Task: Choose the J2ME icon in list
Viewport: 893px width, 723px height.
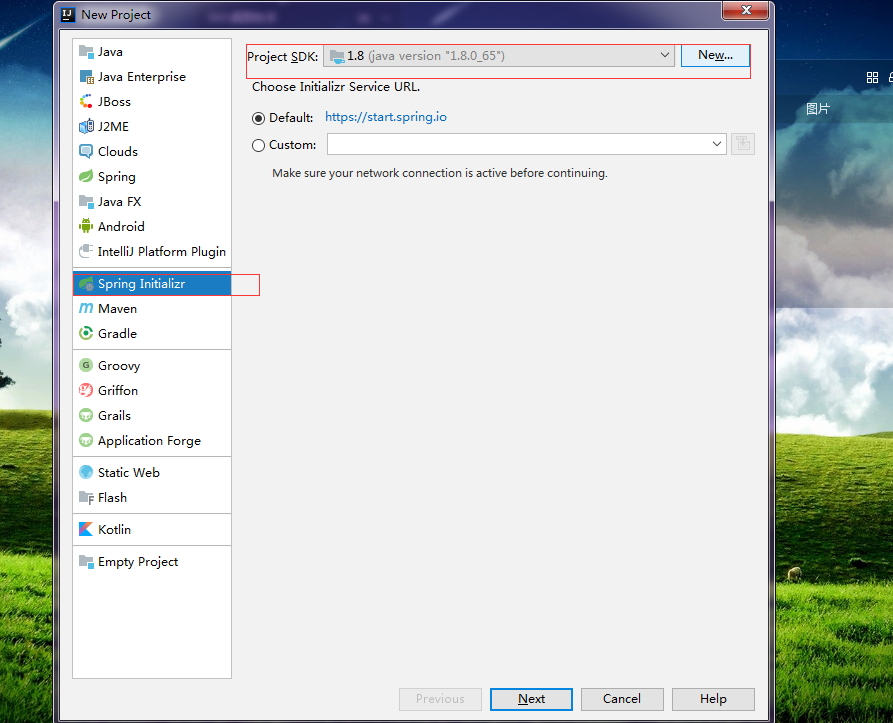Action: (86, 126)
